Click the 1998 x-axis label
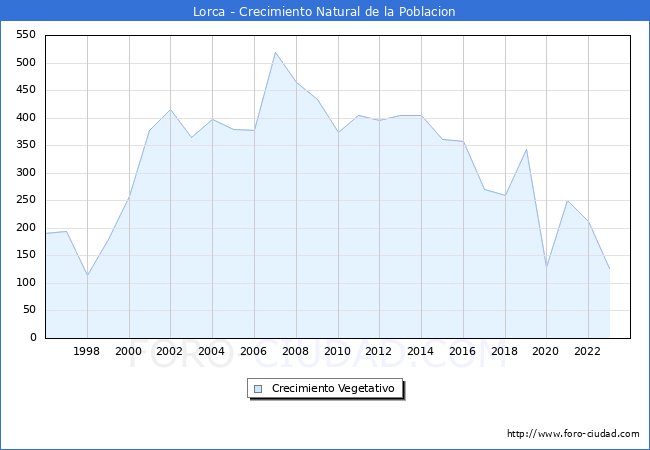 pyautogui.click(x=86, y=351)
